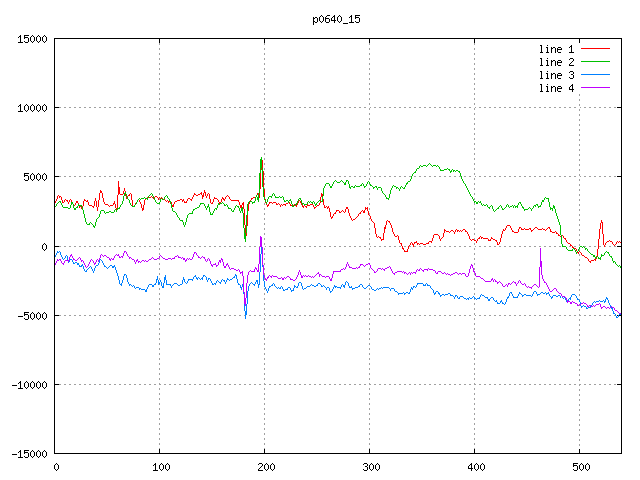Screen dimensions: 640x480
Task: Select the 'line 1' legend label
Action: tap(557, 49)
